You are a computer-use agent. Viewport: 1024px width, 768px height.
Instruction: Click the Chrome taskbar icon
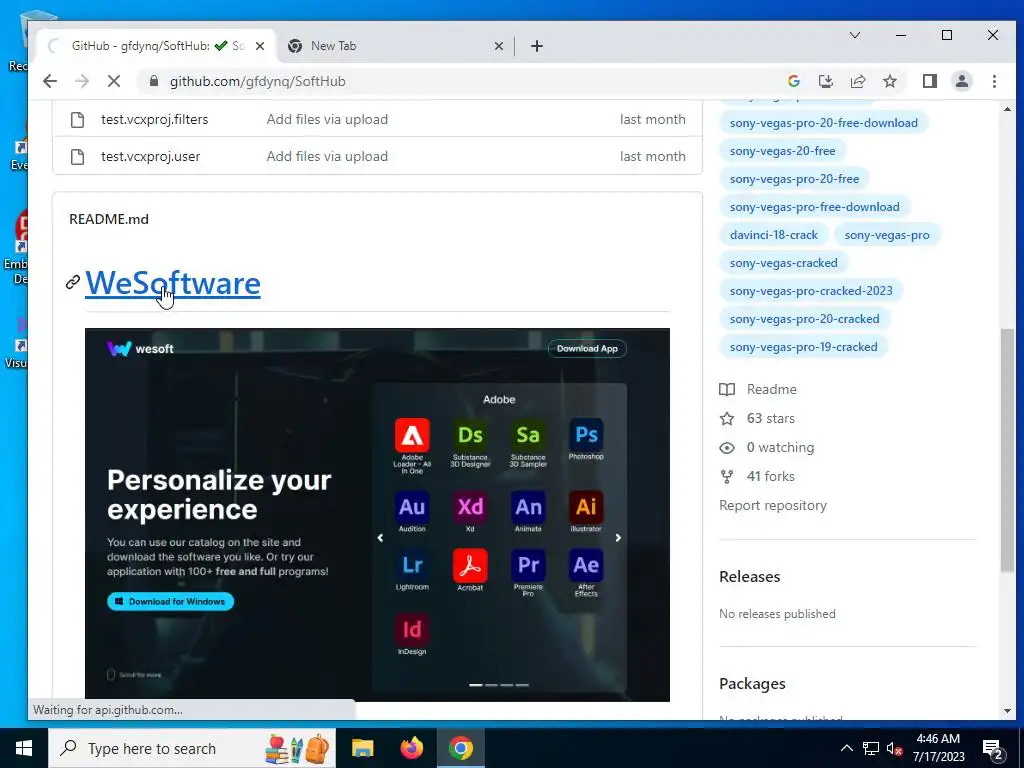coord(460,748)
